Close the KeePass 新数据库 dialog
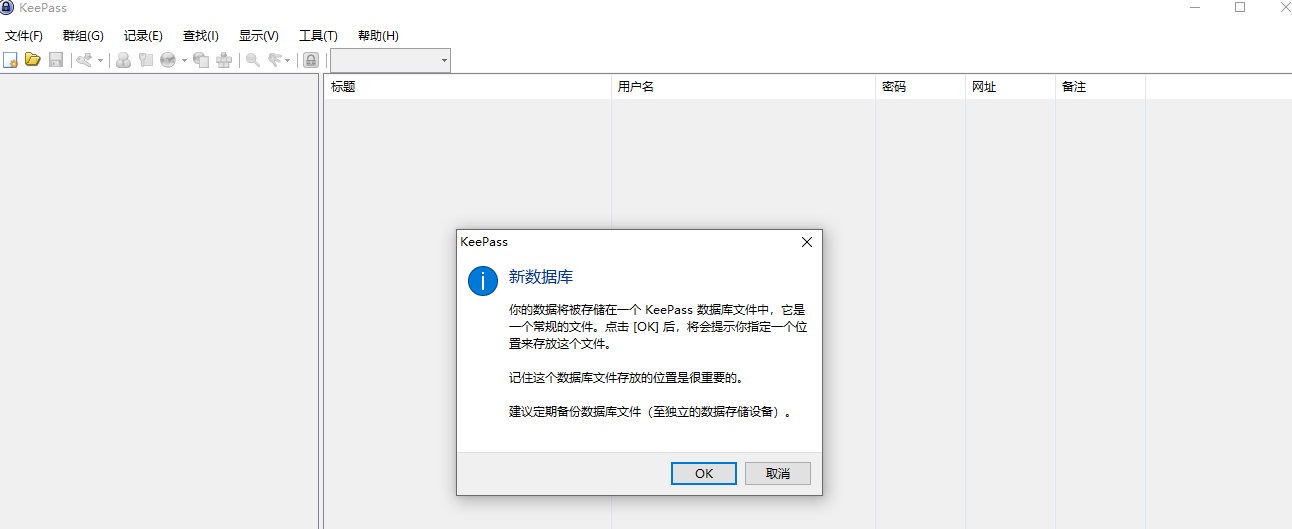 [807, 242]
